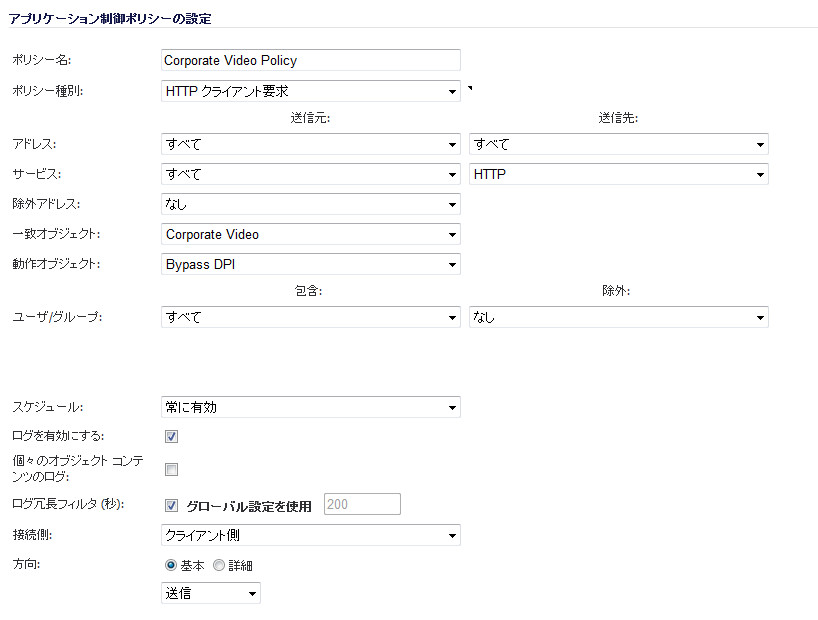Click the ポリシー名 text field
Image resolution: width=818 pixels, height=620 pixels.
[310, 60]
